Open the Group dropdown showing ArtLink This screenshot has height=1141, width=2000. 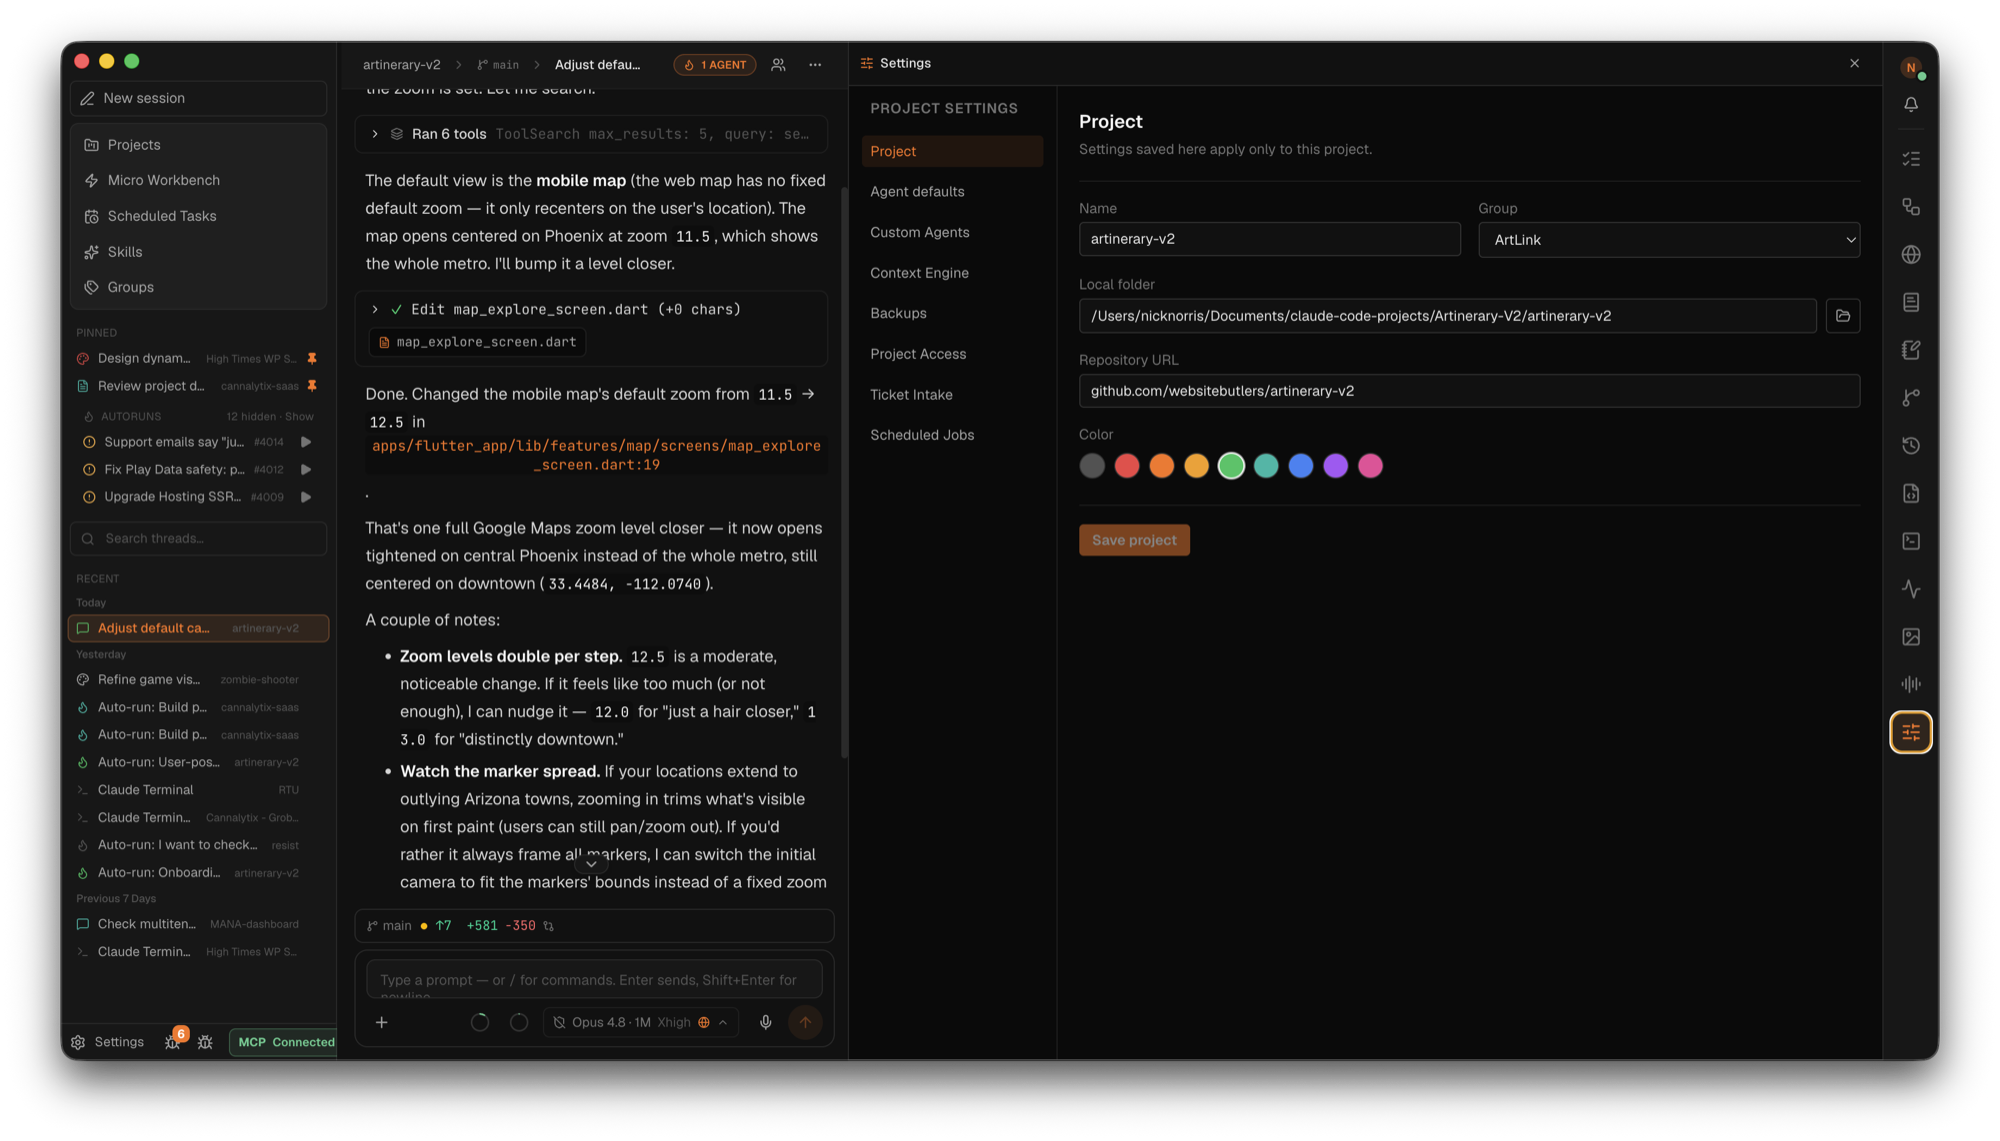[1668, 240]
